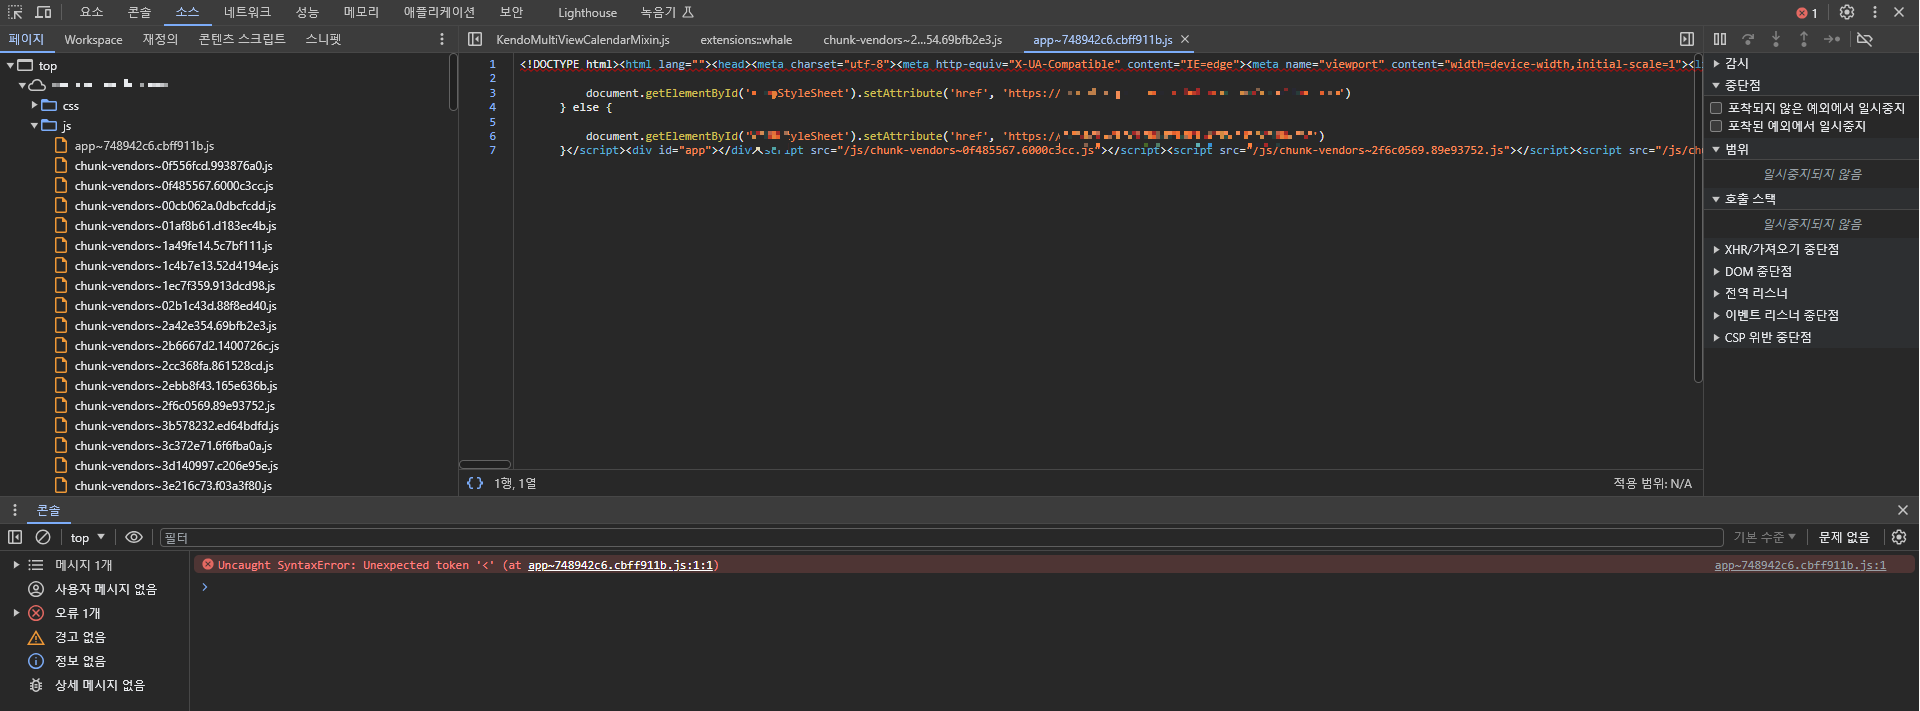Create a live expression with eye icon
The width and height of the screenshot is (1920, 711).
click(134, 537)
